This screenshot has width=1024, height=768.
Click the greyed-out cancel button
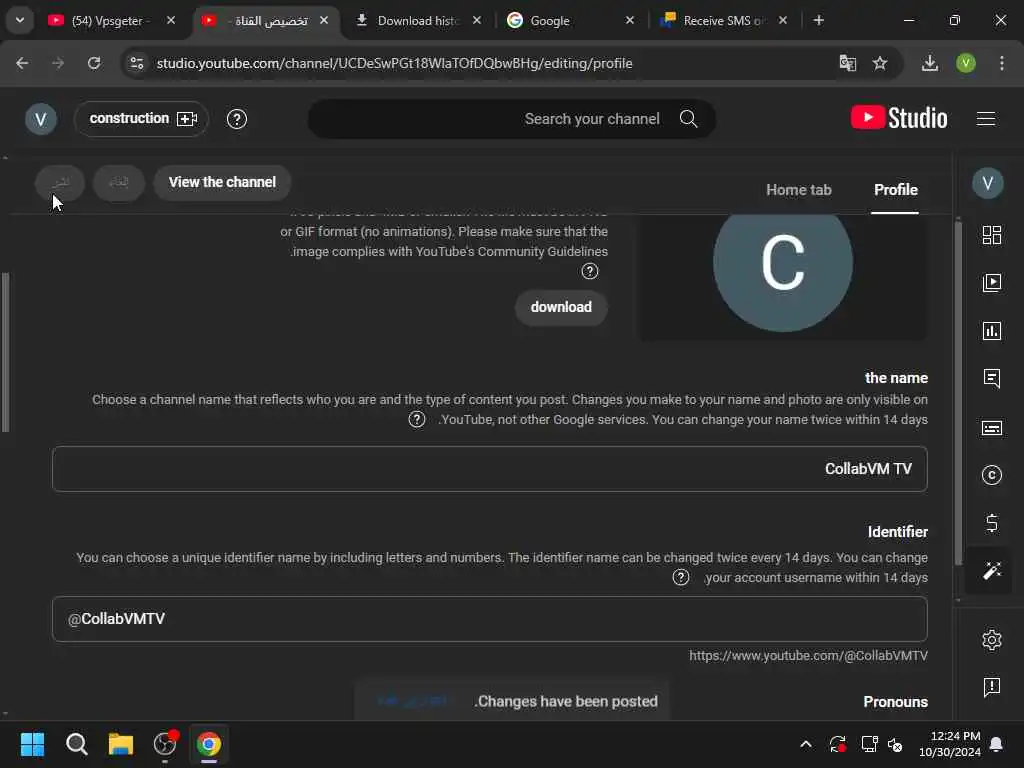pos(118,182)
